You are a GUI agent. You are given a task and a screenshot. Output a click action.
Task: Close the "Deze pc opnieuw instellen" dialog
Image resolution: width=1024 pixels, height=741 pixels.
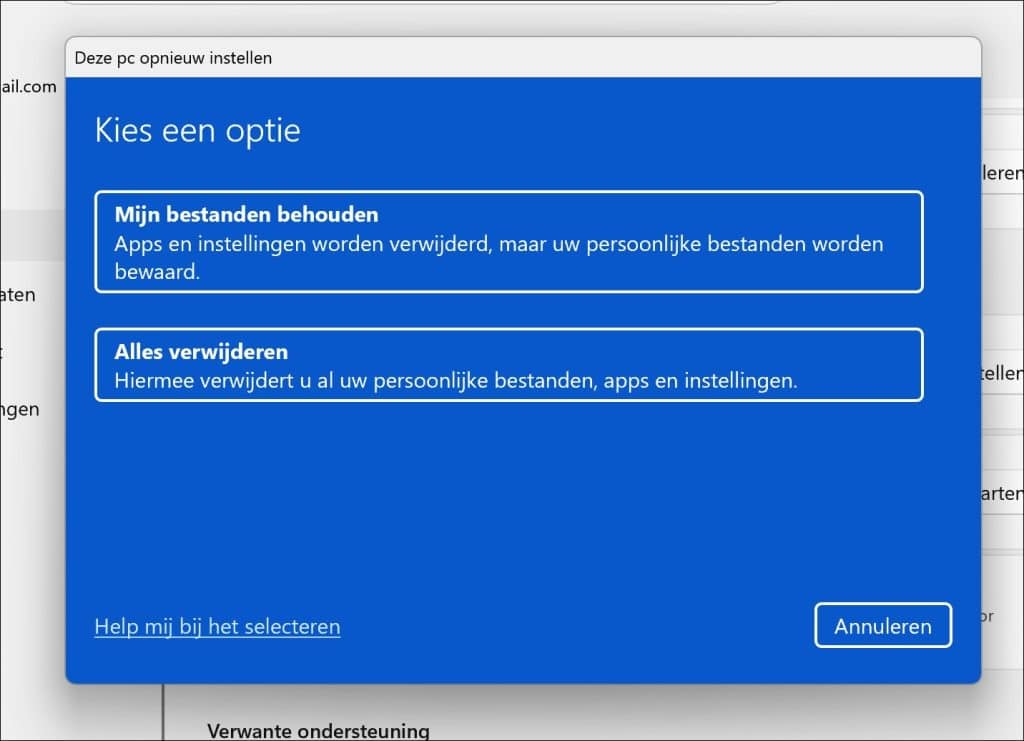tap(960, 57)
